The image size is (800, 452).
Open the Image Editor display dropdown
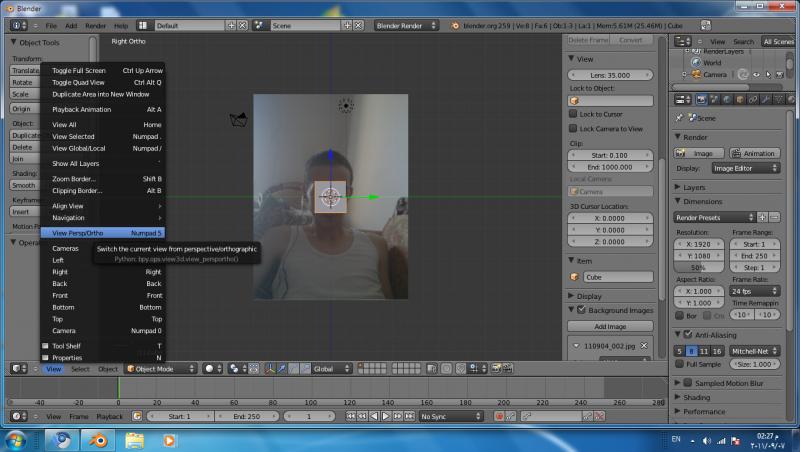[x=745, y=168]
